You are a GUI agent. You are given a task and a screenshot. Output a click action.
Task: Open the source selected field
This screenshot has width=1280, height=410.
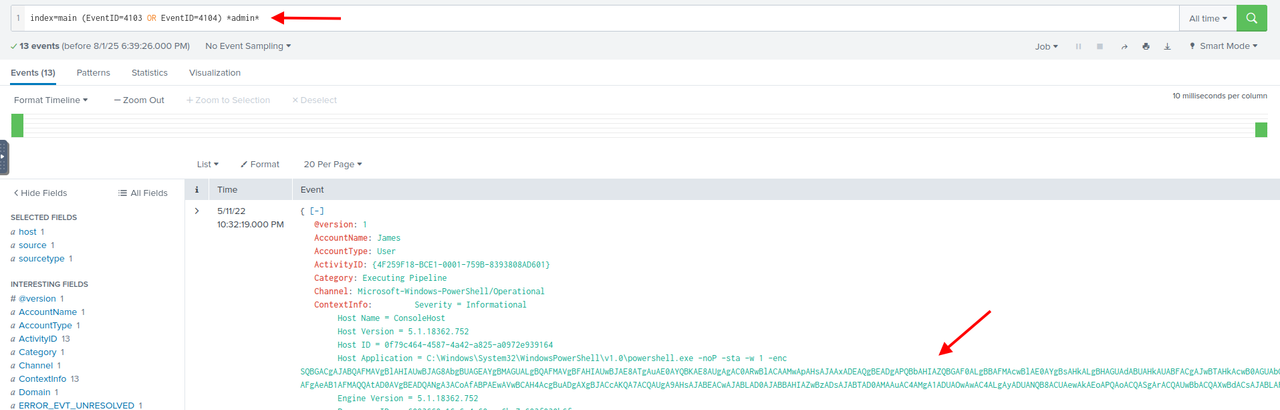click(32, 245)
